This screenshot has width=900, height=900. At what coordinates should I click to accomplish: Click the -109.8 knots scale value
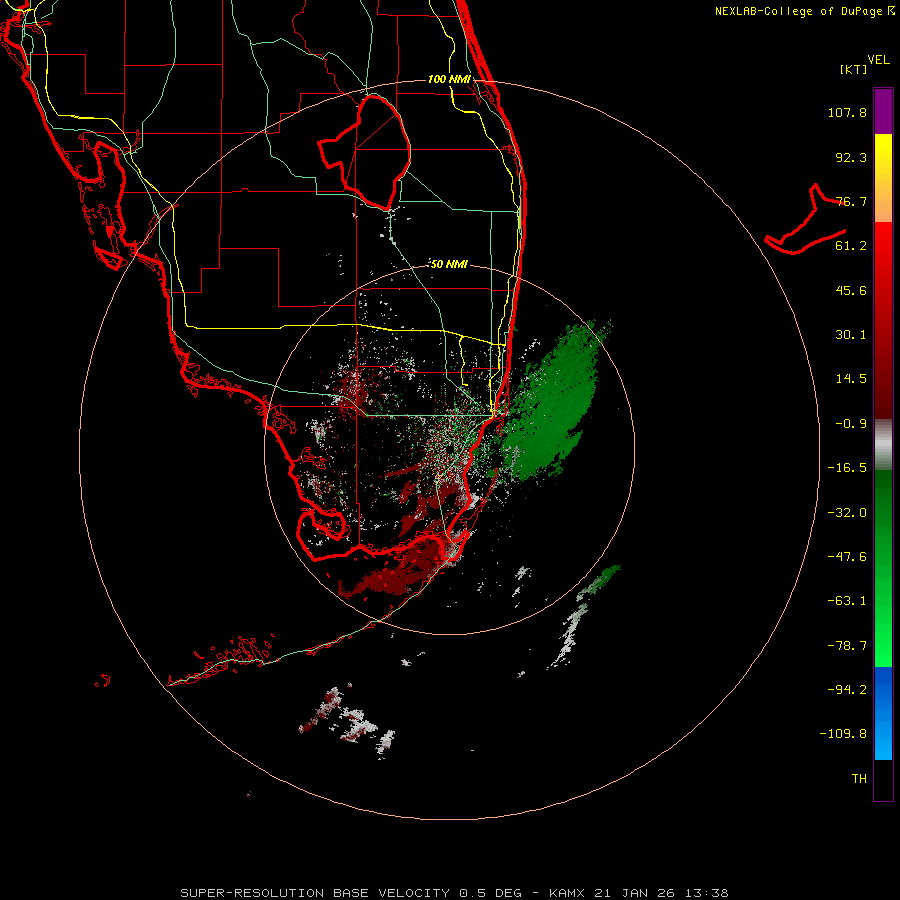(843, 734)
